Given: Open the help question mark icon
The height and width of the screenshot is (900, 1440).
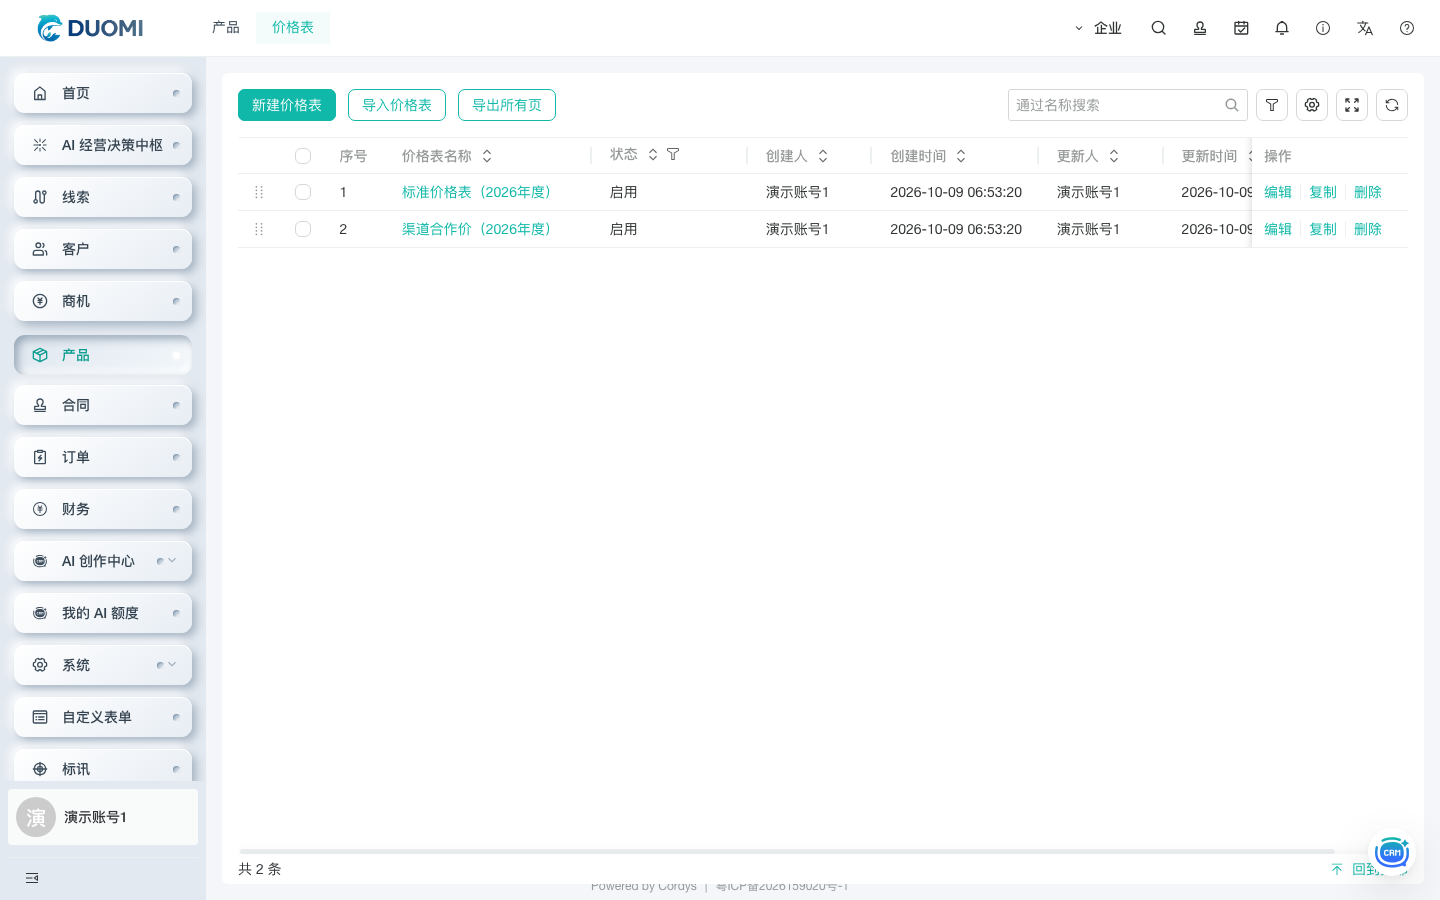Looking at the screenshot, I should pyautogui.click(x=1407, y=28).
